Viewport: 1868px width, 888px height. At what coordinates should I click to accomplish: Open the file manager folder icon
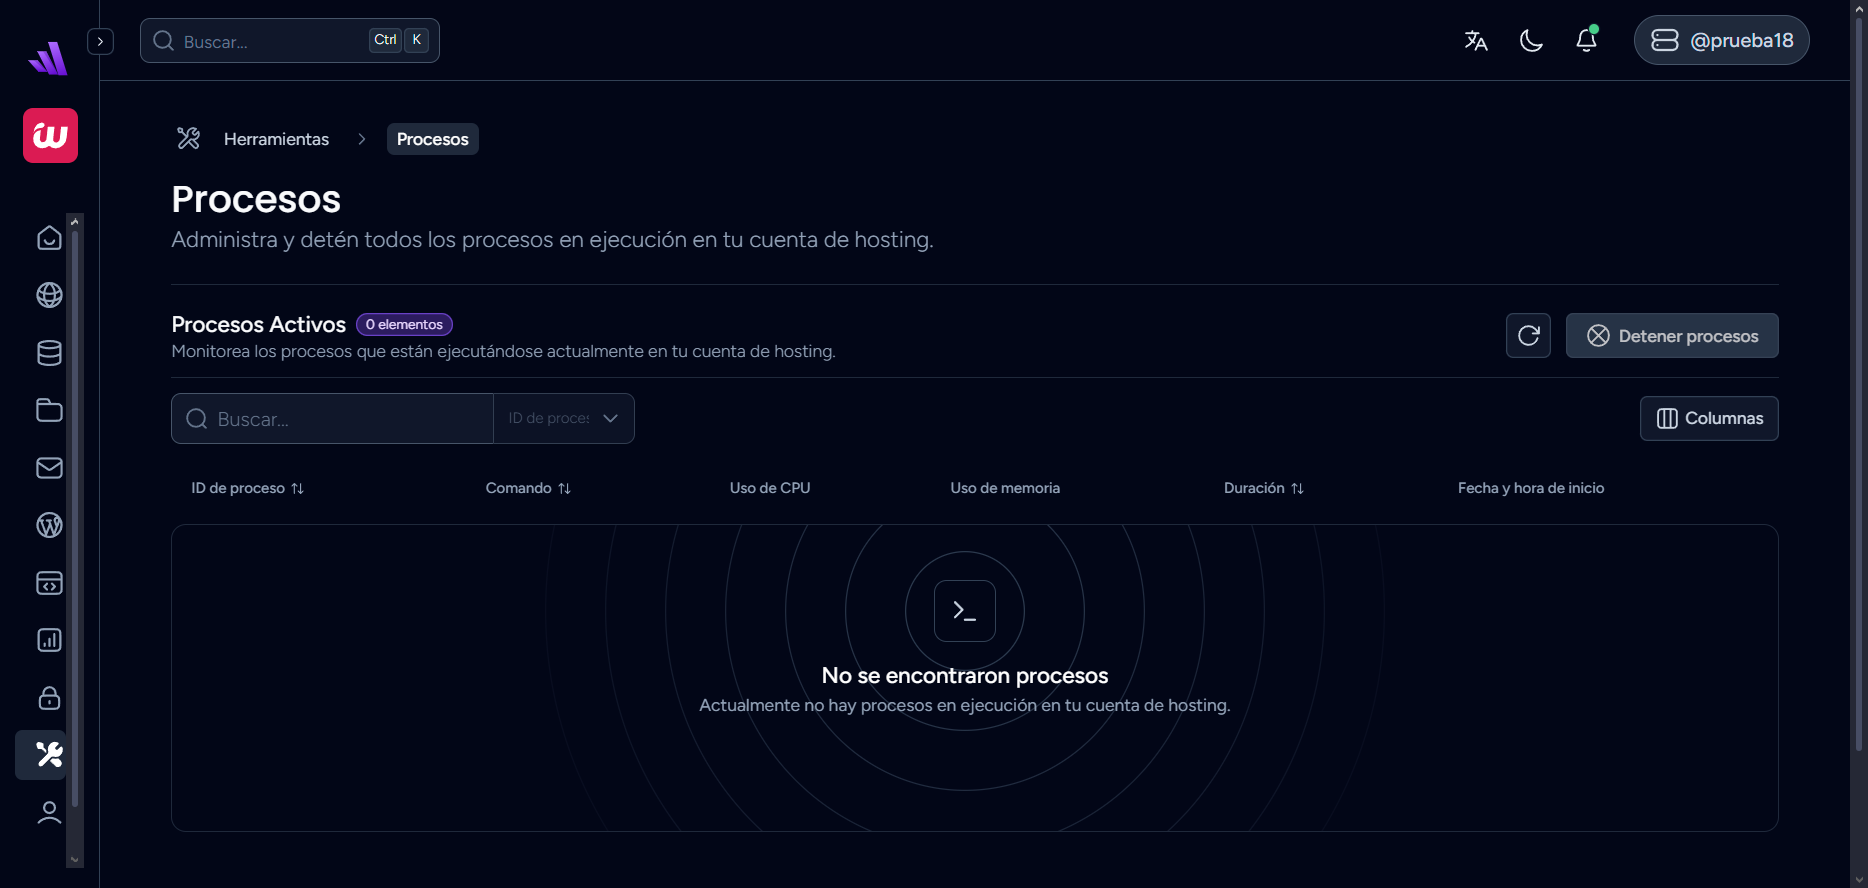[49, 410]
